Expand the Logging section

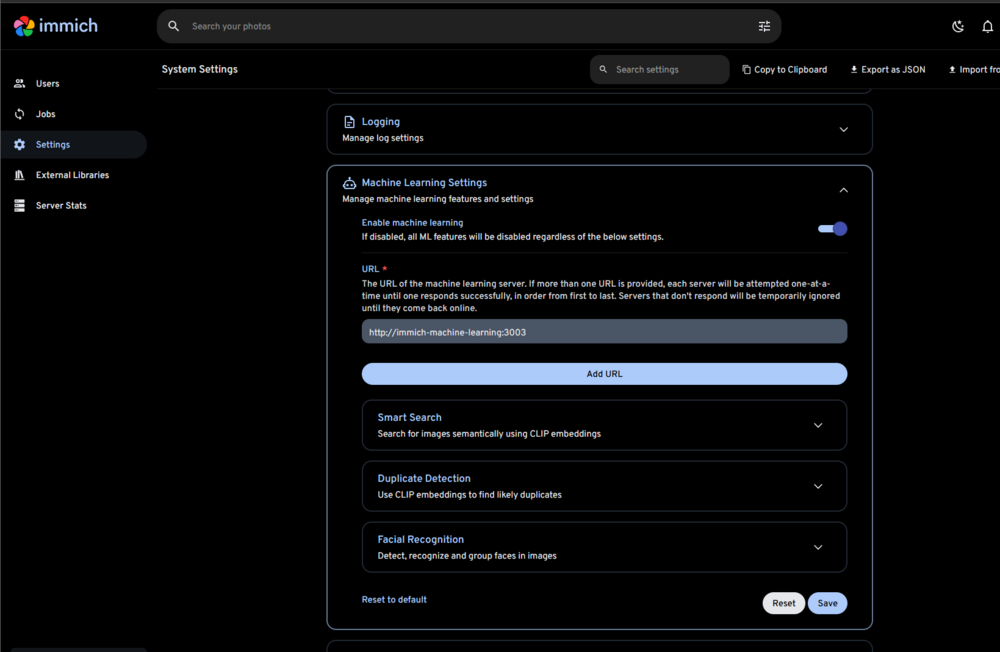843,130
